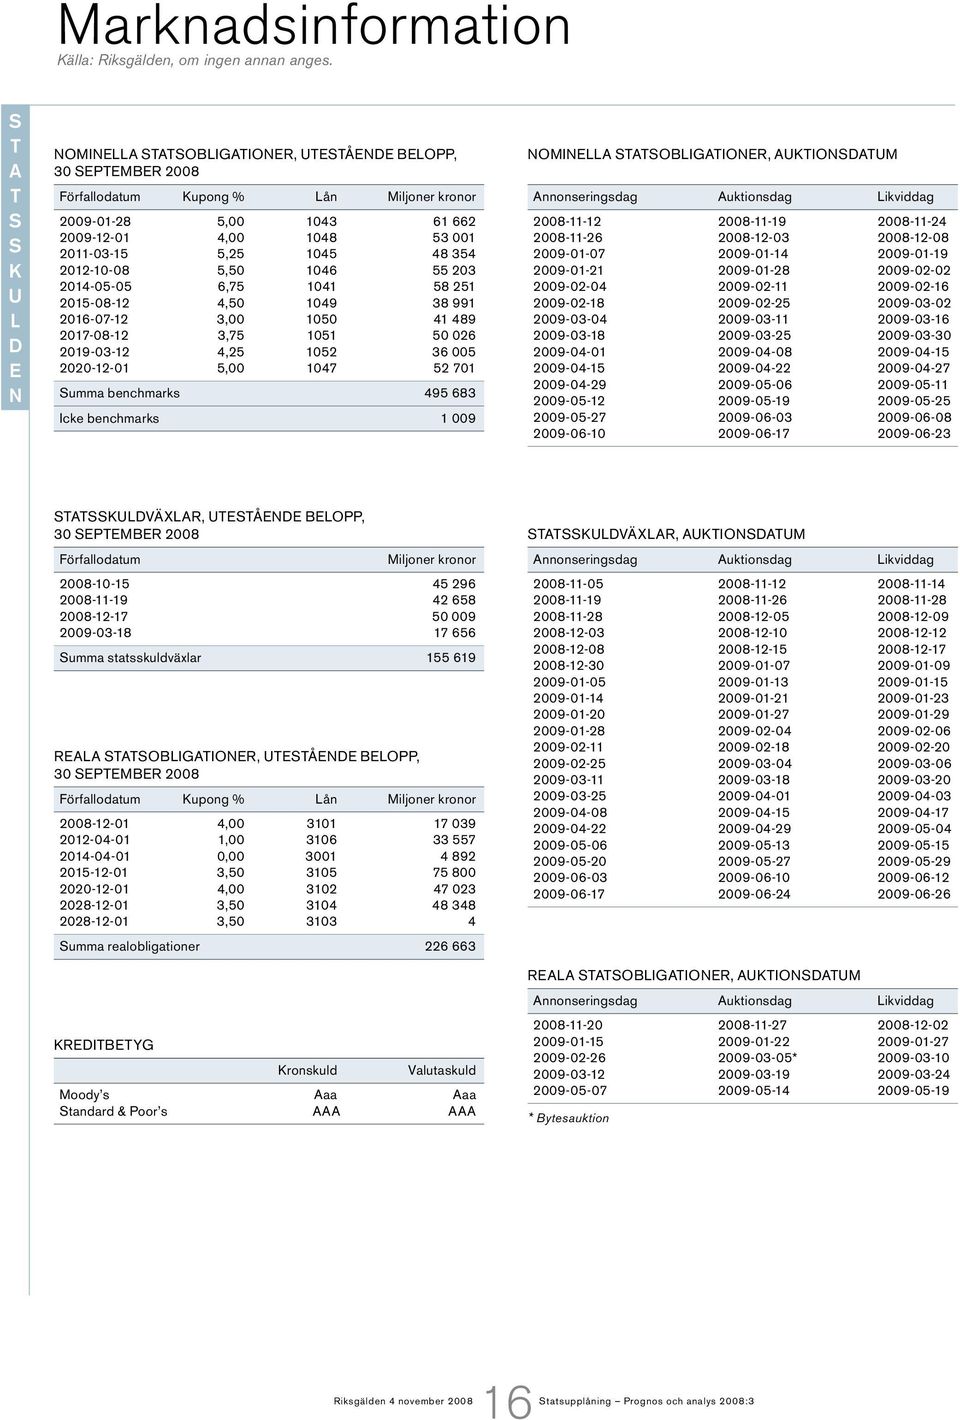Click the real bond loan number '3105'
The height and width of the screenshot is (1420, 960).
pos(321,873)
